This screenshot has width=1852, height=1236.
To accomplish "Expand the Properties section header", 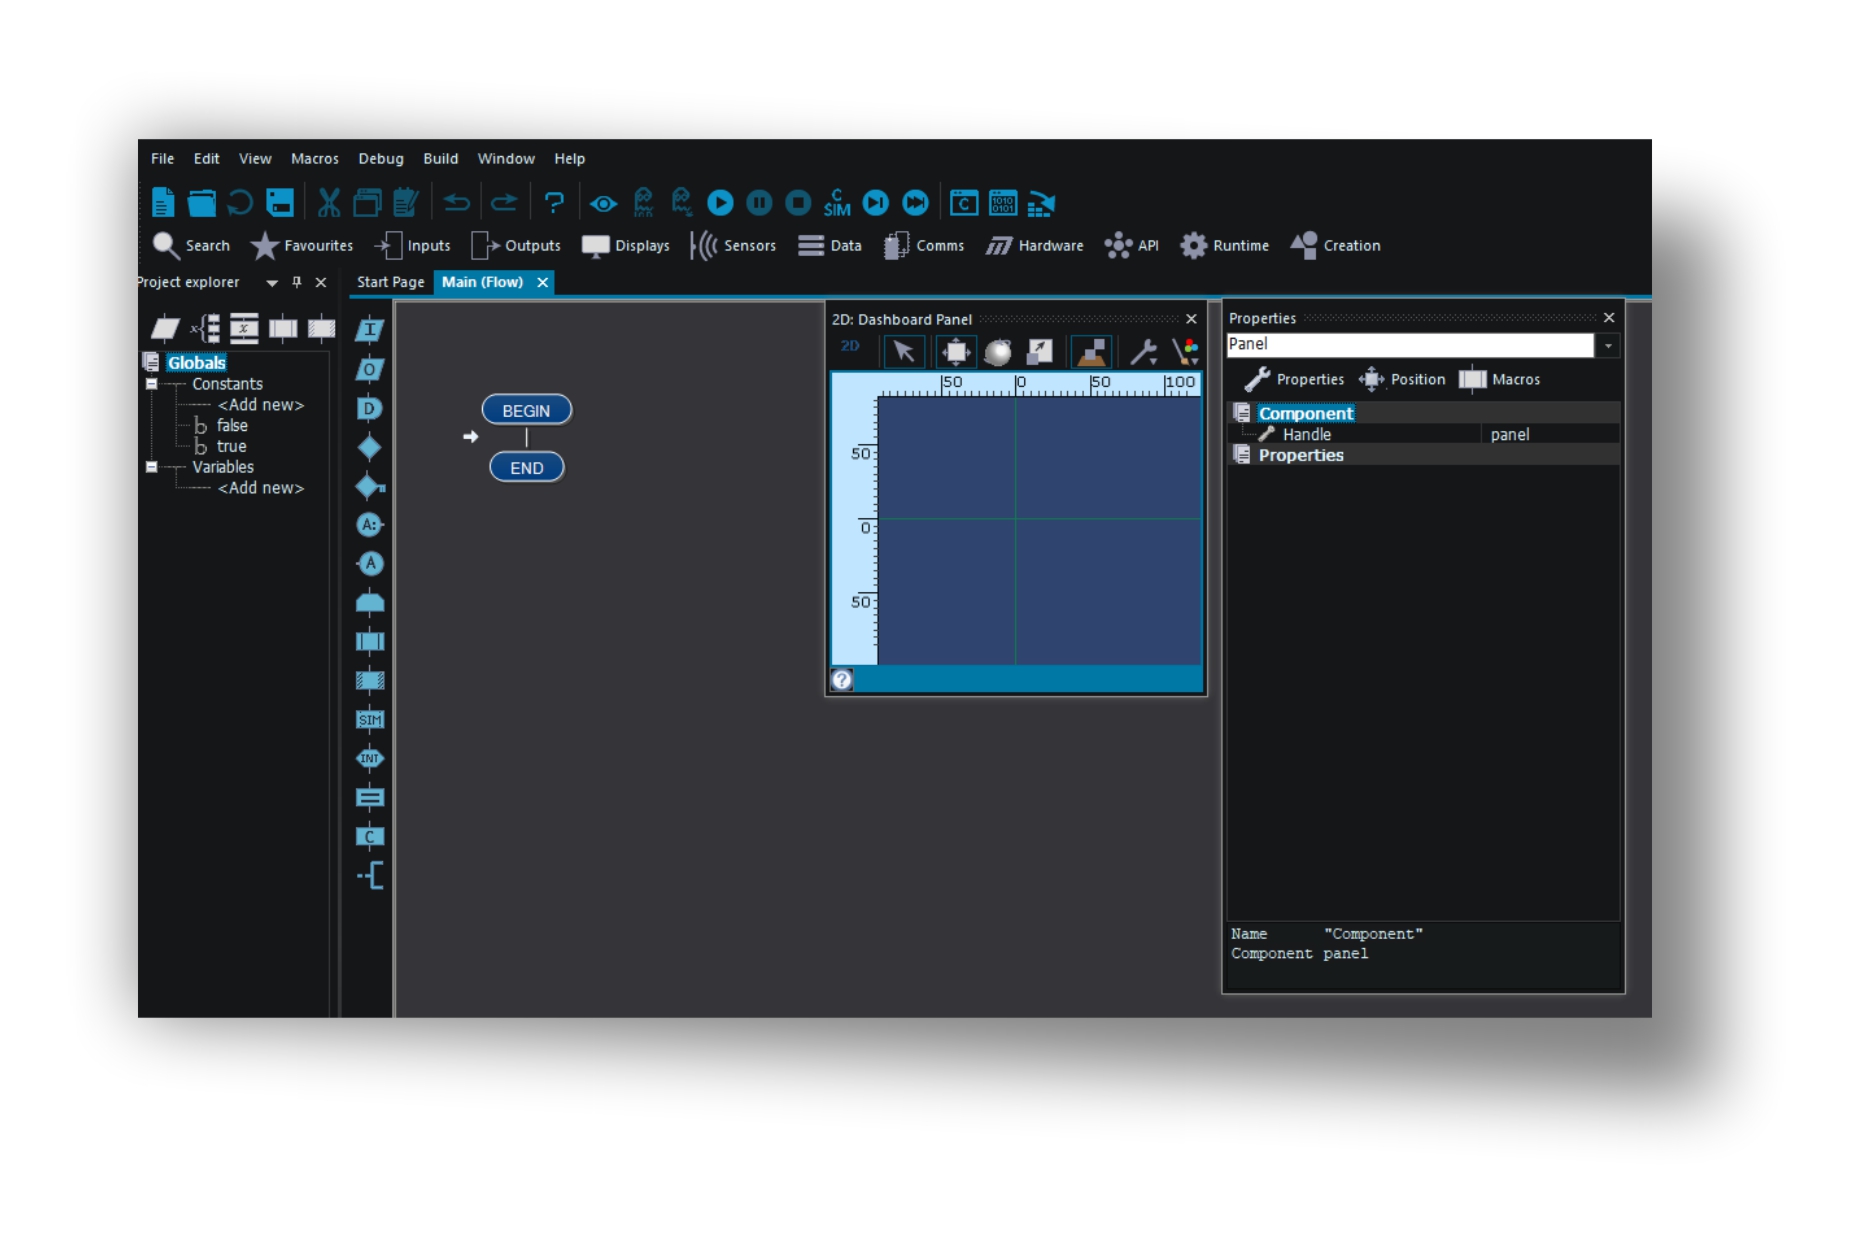I will click(1242, 455).
